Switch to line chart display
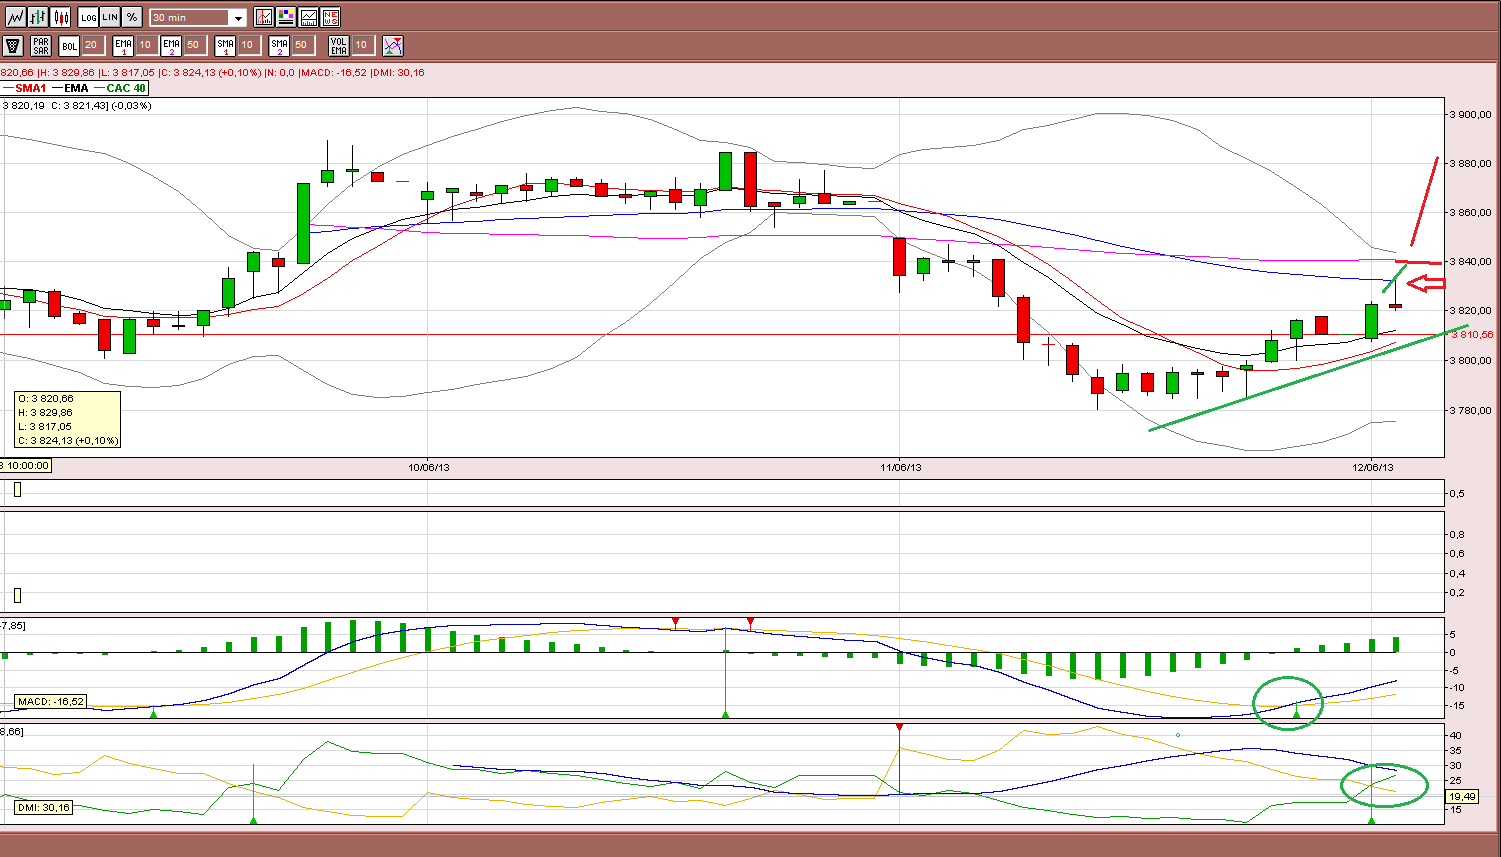Screen dimensions: 1501x857 pyautogui.click(x=15, y=17)
